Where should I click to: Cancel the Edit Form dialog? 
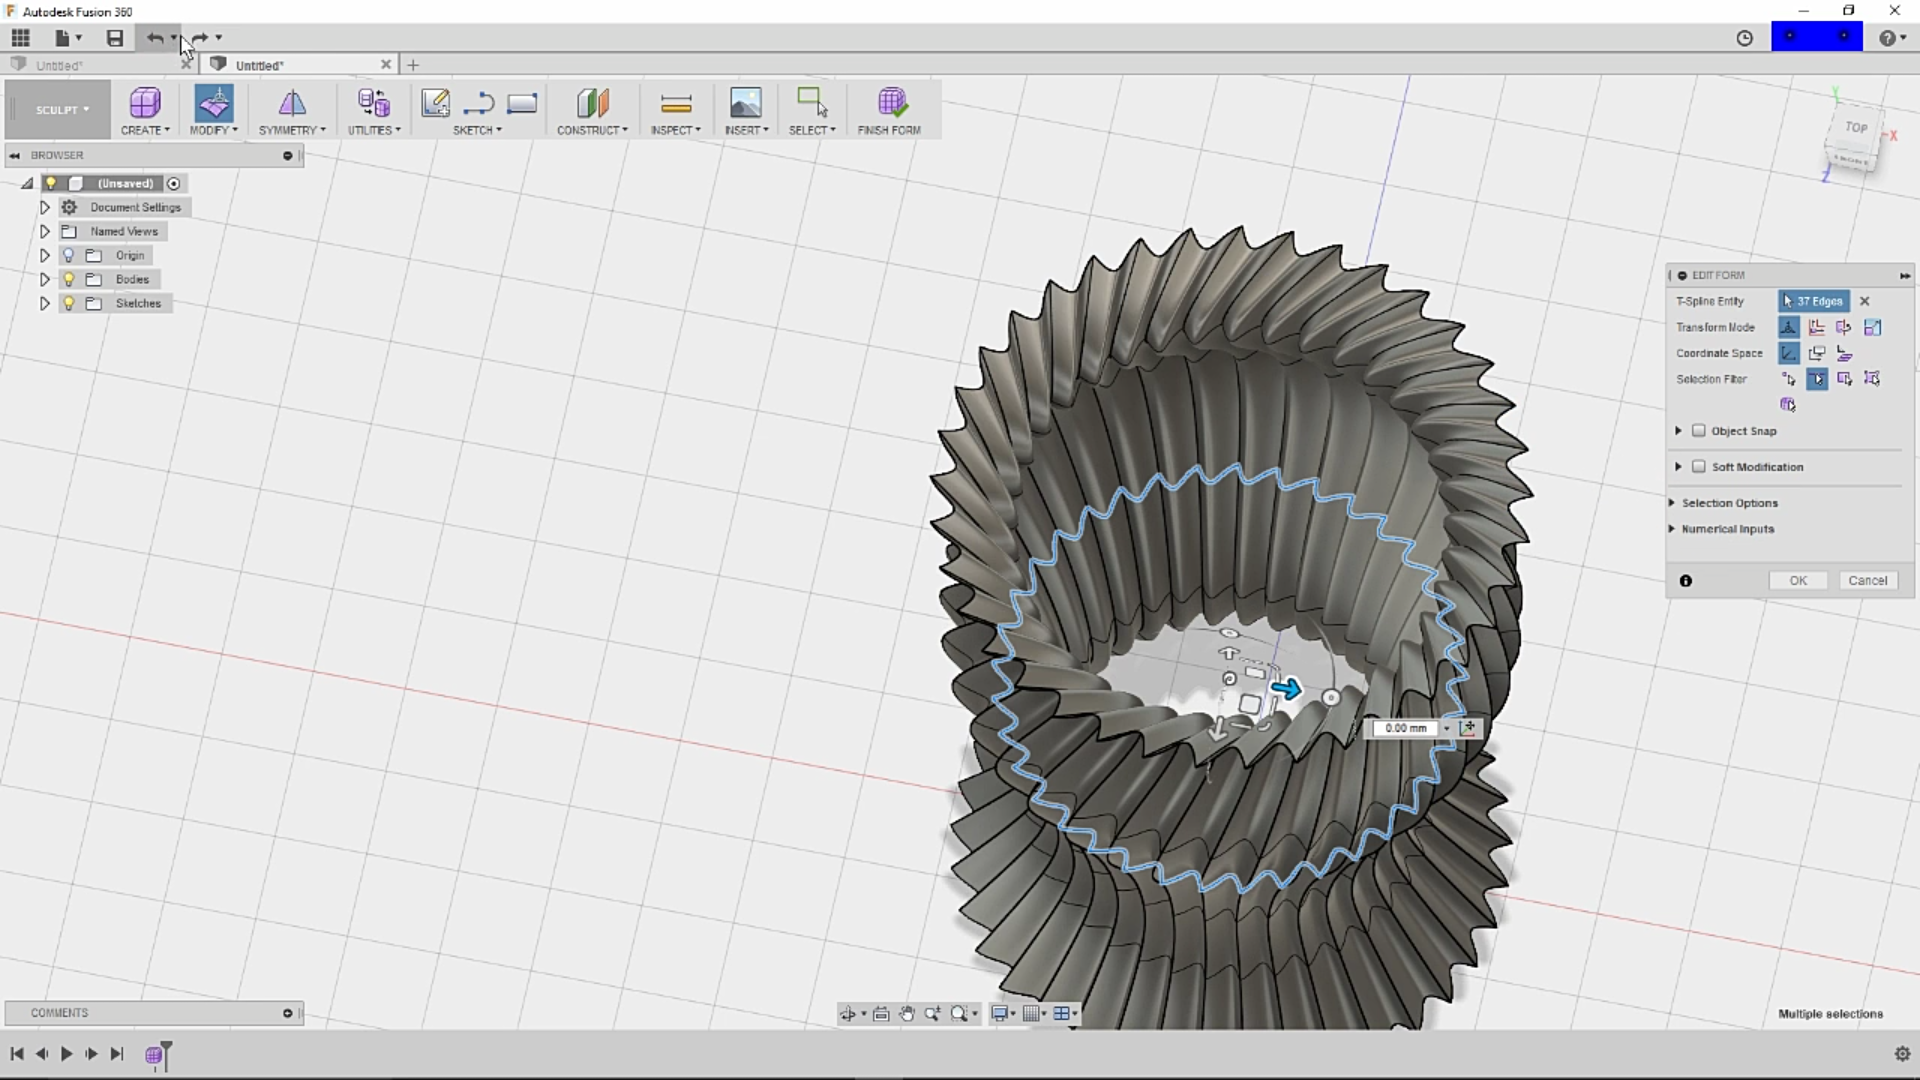point(1867,581)
